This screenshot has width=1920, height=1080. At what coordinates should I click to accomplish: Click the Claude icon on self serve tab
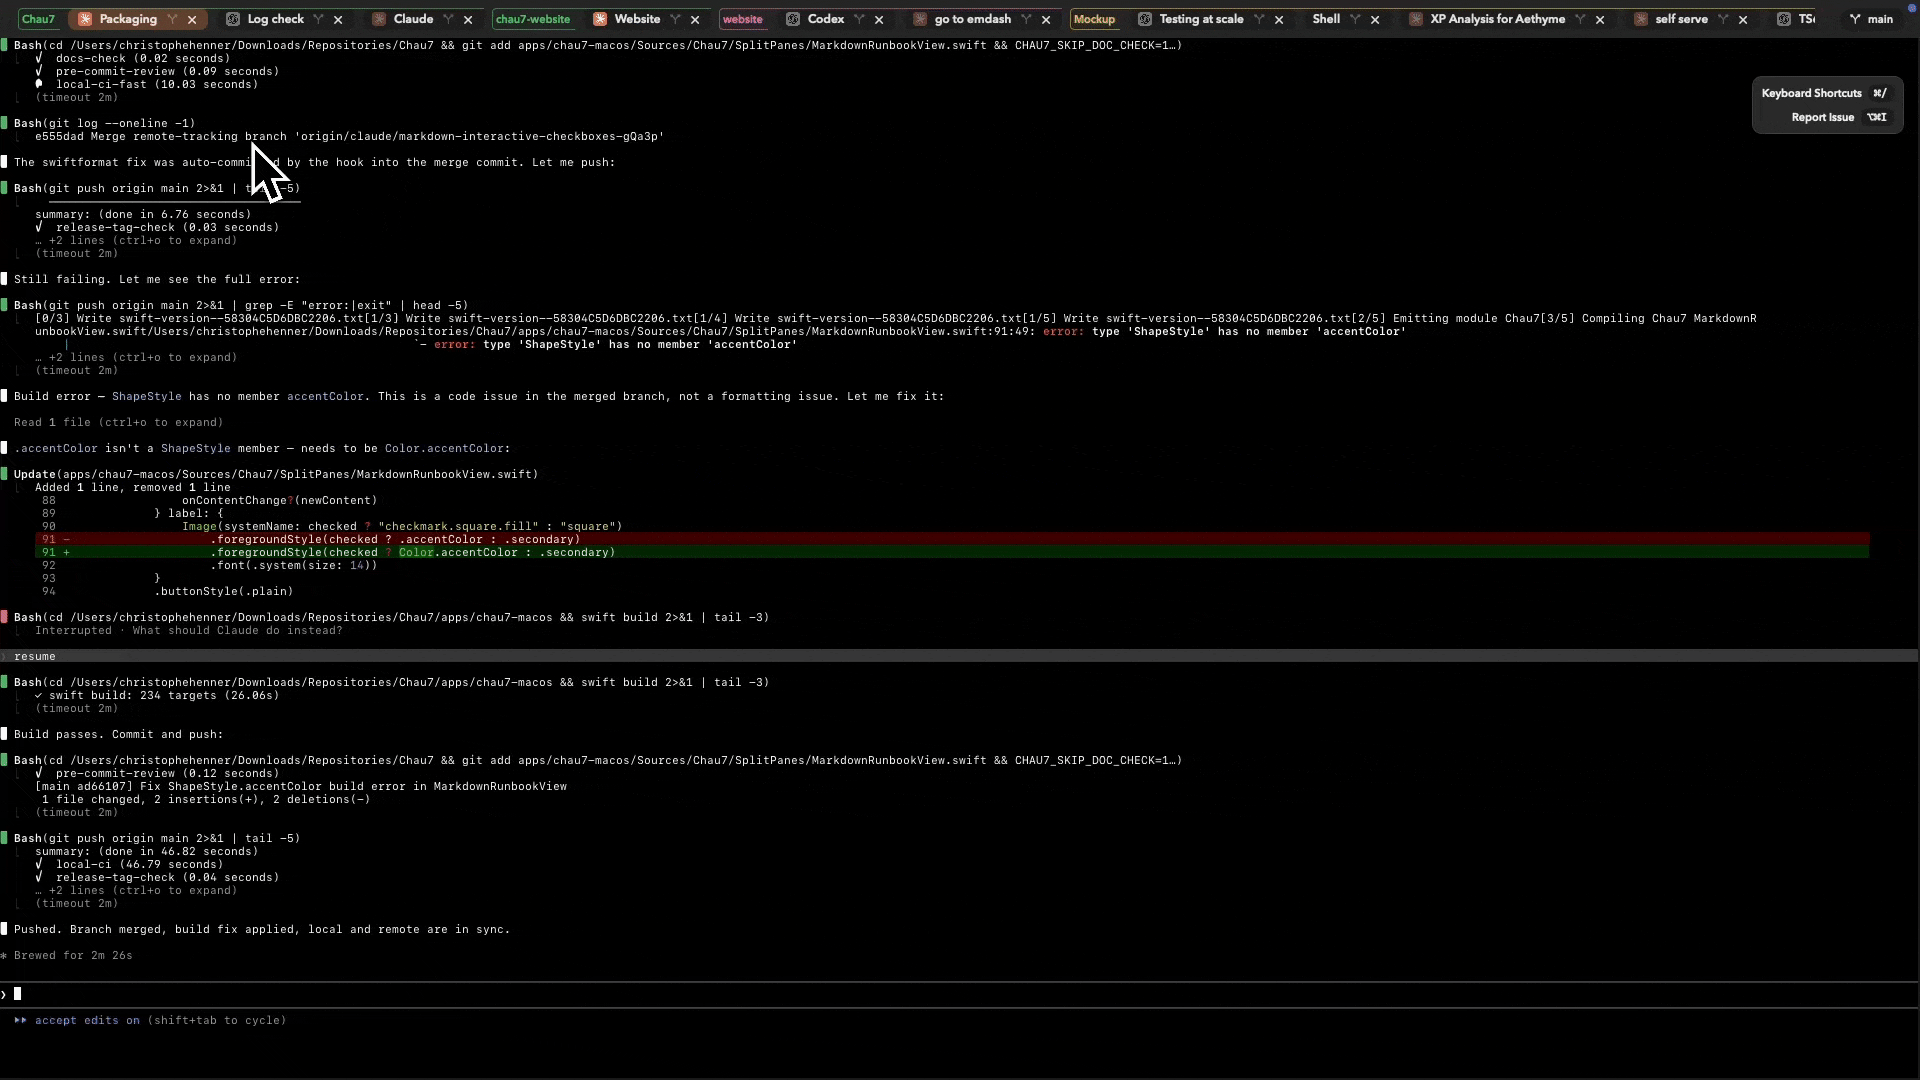tap(1641, 19)
